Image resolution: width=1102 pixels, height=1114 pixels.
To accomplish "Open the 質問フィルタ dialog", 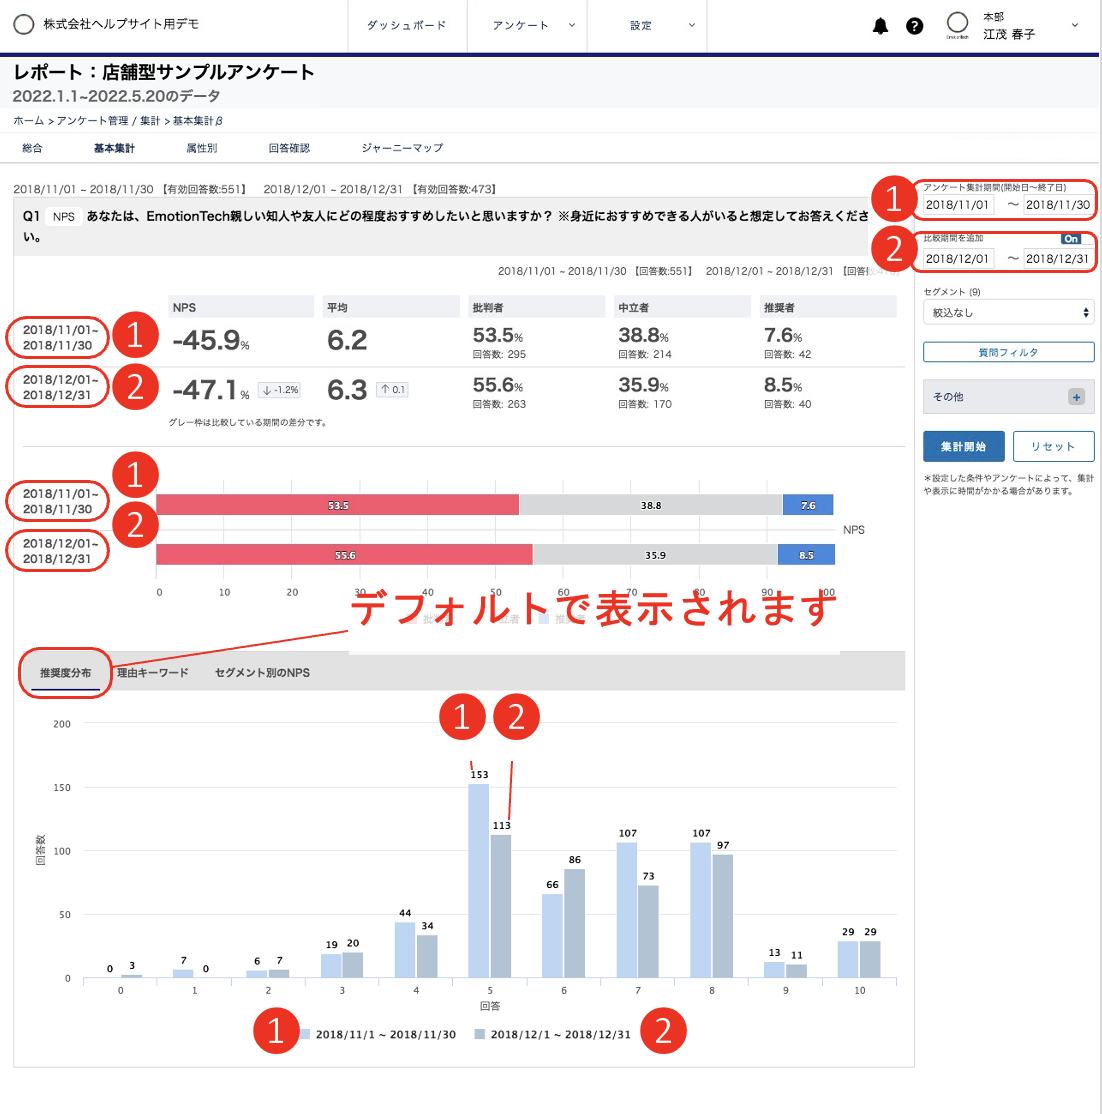I will 1008,351.
